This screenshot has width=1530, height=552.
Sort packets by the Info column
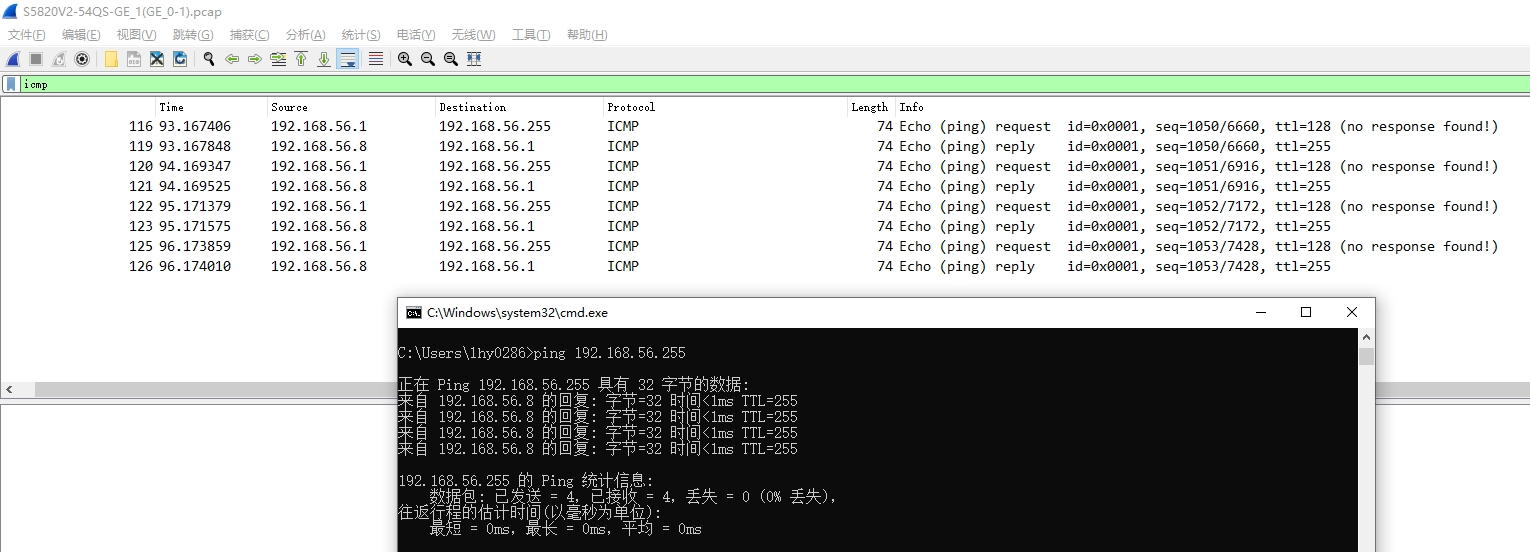(1212, 107)
